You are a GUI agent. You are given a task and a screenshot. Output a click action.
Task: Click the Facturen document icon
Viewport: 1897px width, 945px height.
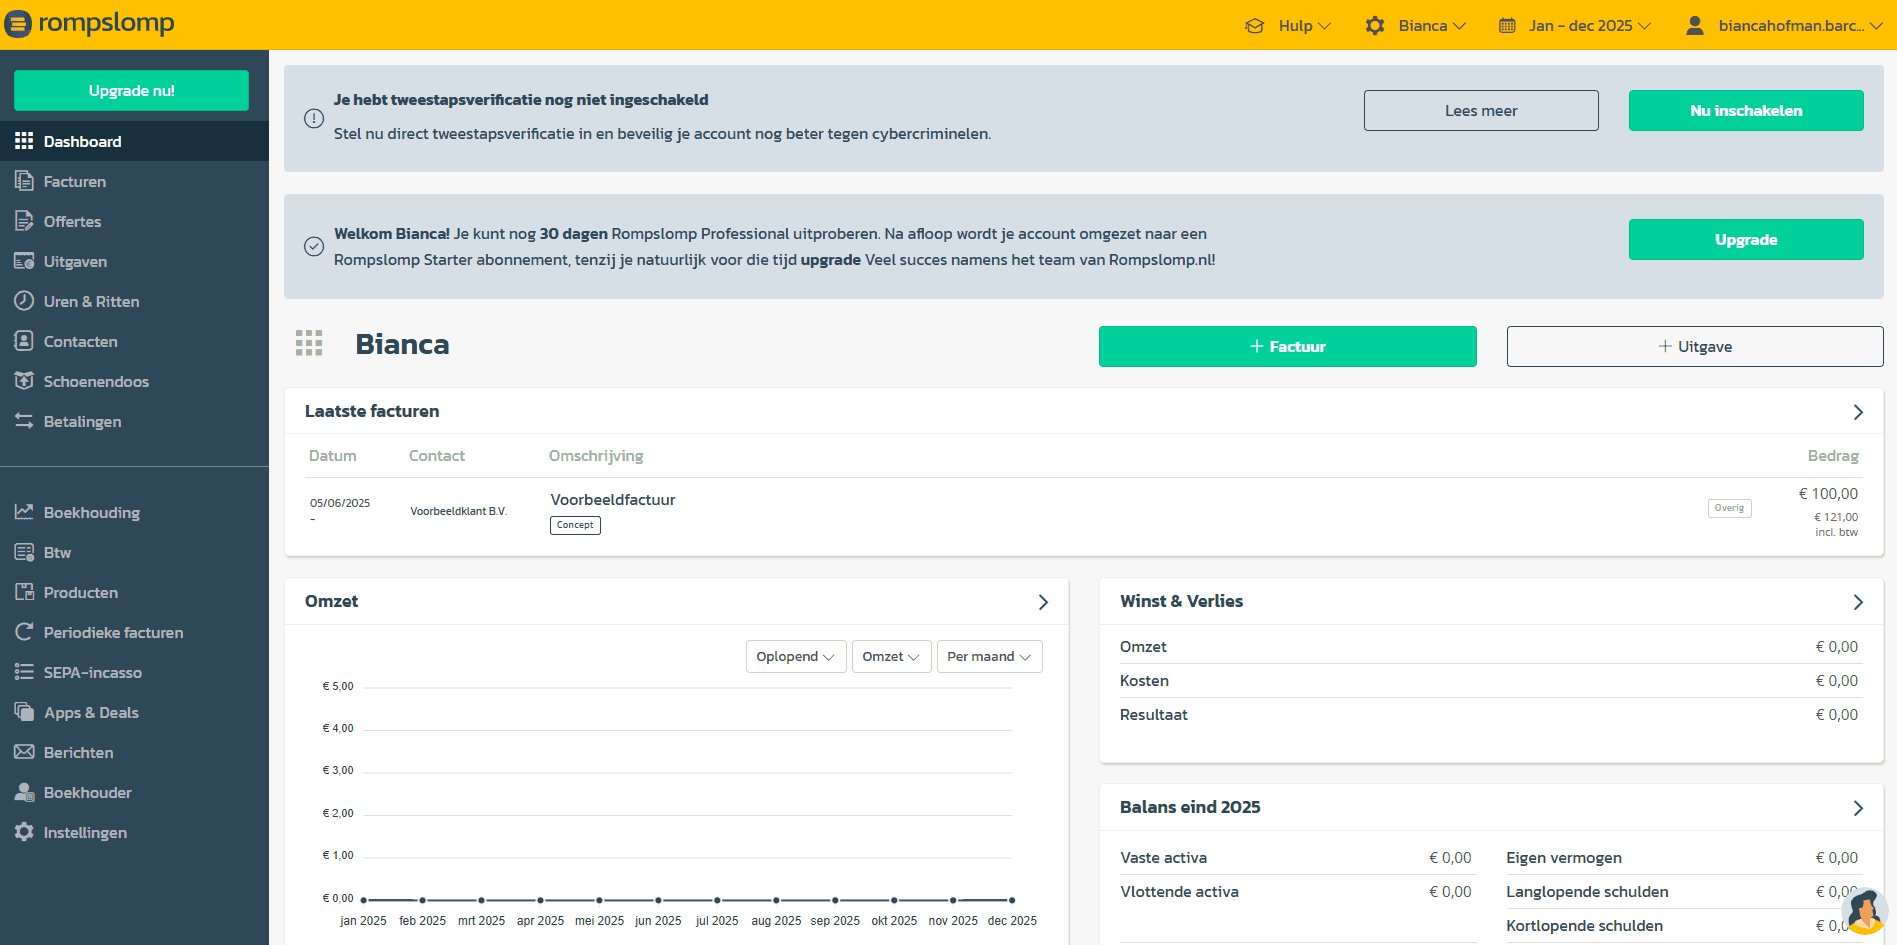point(24,181)
